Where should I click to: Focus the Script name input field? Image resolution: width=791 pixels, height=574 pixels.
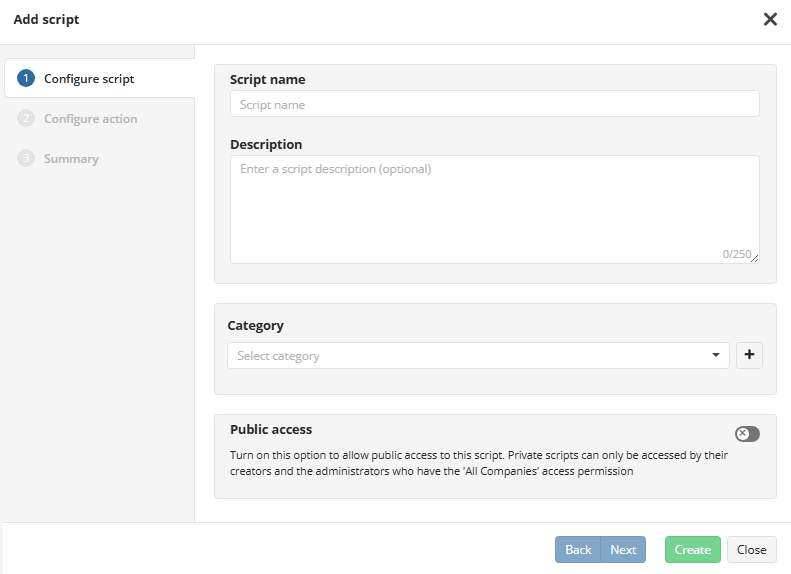point(494,104)
